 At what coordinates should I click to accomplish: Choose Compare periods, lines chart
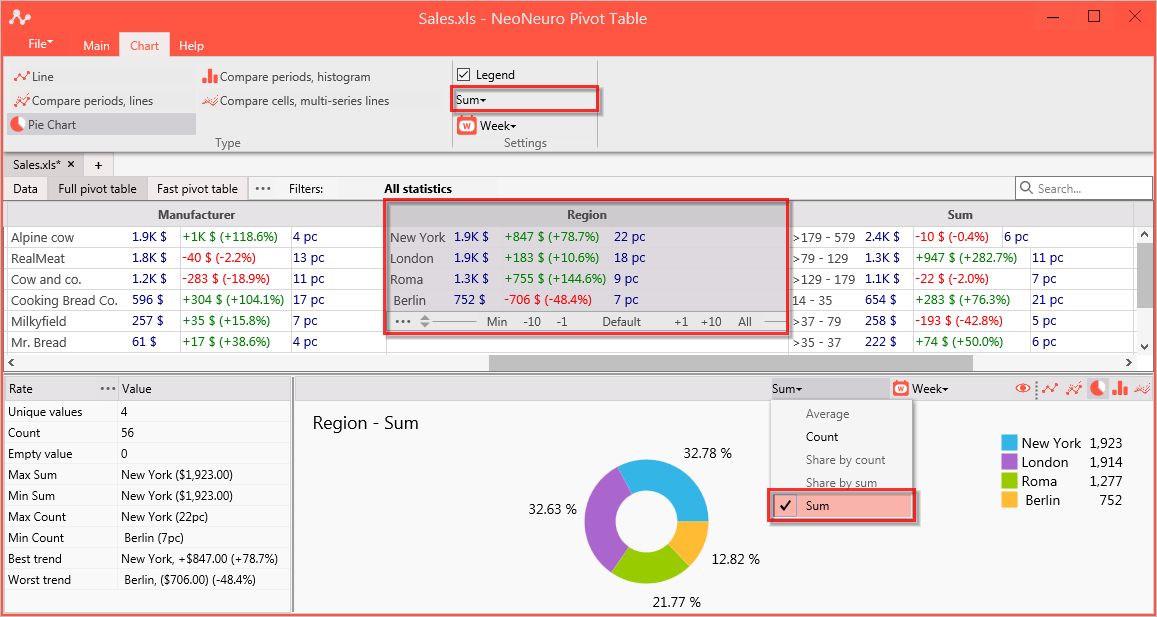[x=83, y=100]
